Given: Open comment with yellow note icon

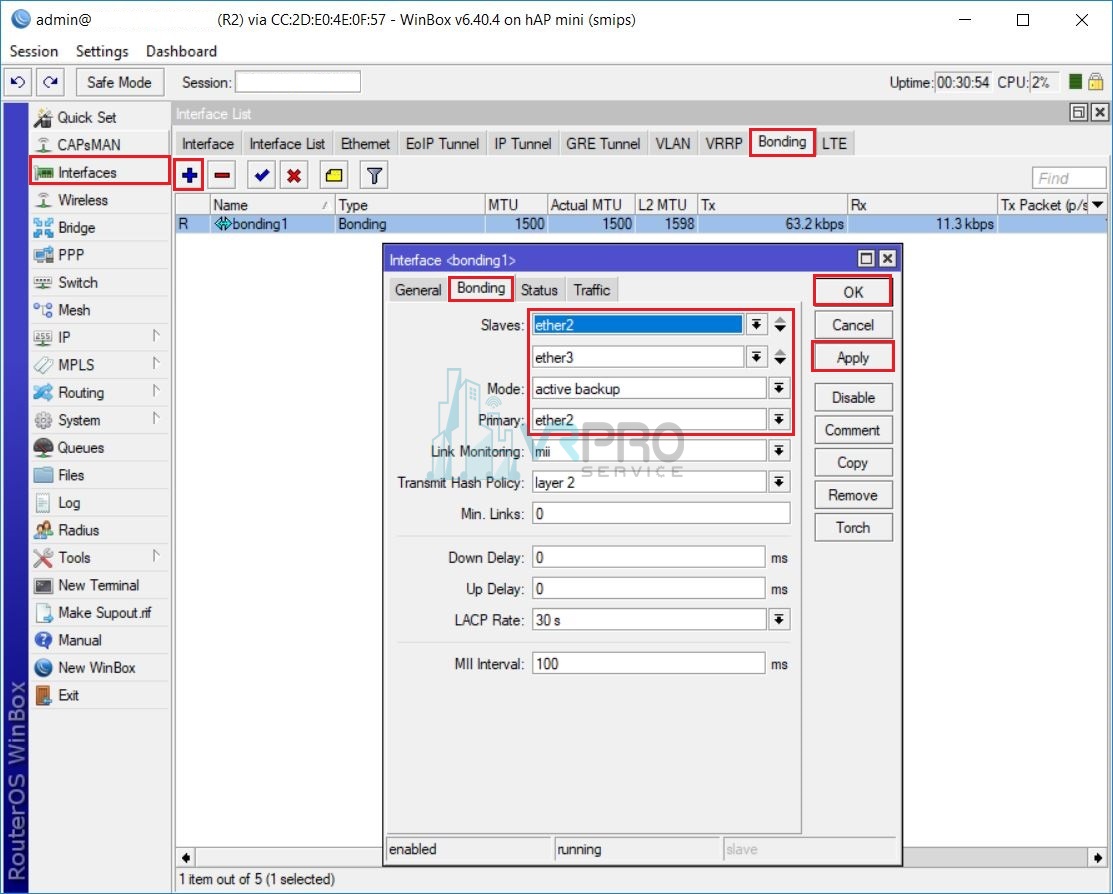Looking at the screenshot, I should pos(334,175).
